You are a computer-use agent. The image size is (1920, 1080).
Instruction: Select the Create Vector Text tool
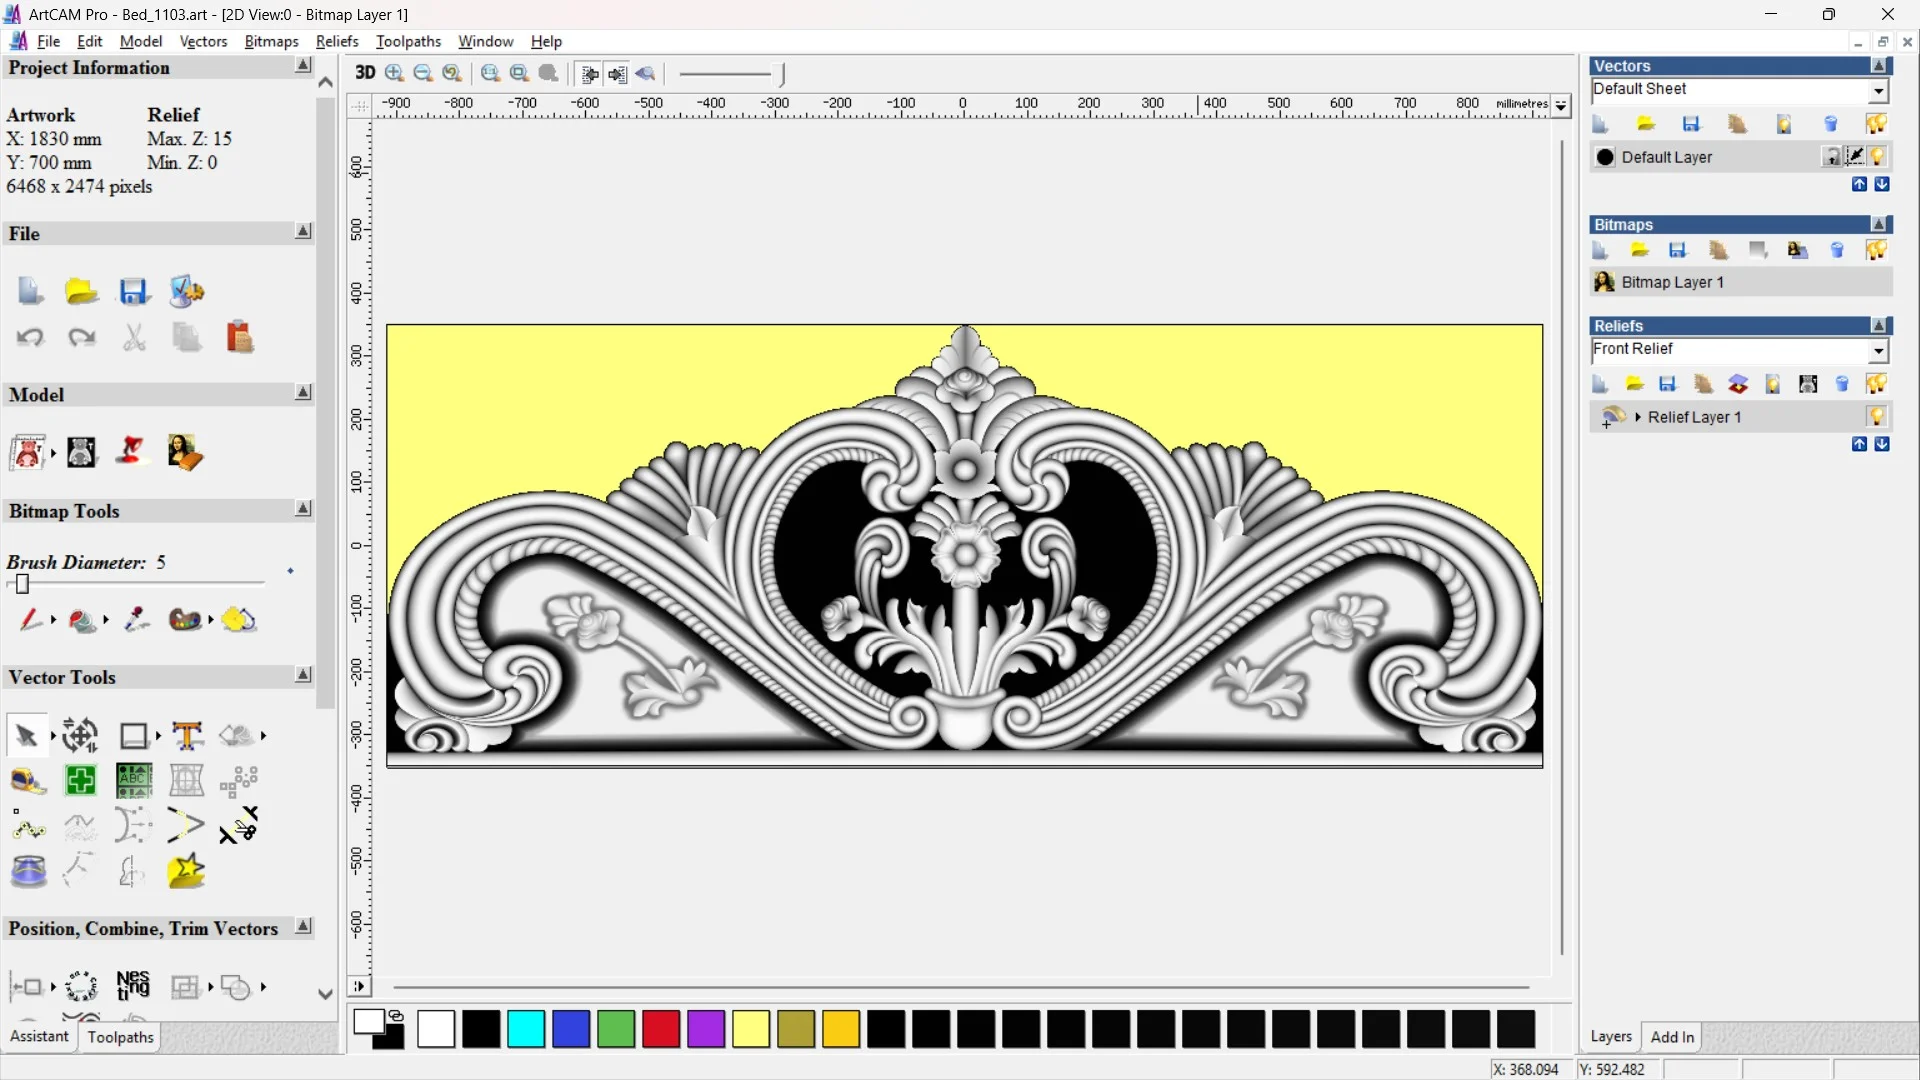click(187, 736)
